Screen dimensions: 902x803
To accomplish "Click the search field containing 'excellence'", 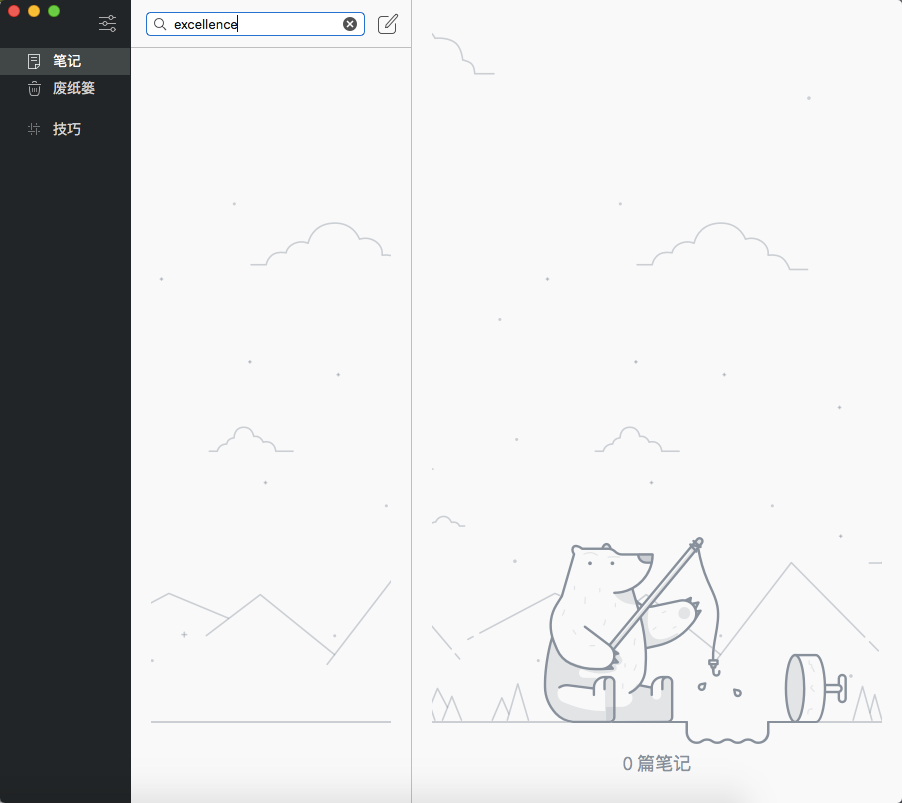I will (x=255, y=24).
